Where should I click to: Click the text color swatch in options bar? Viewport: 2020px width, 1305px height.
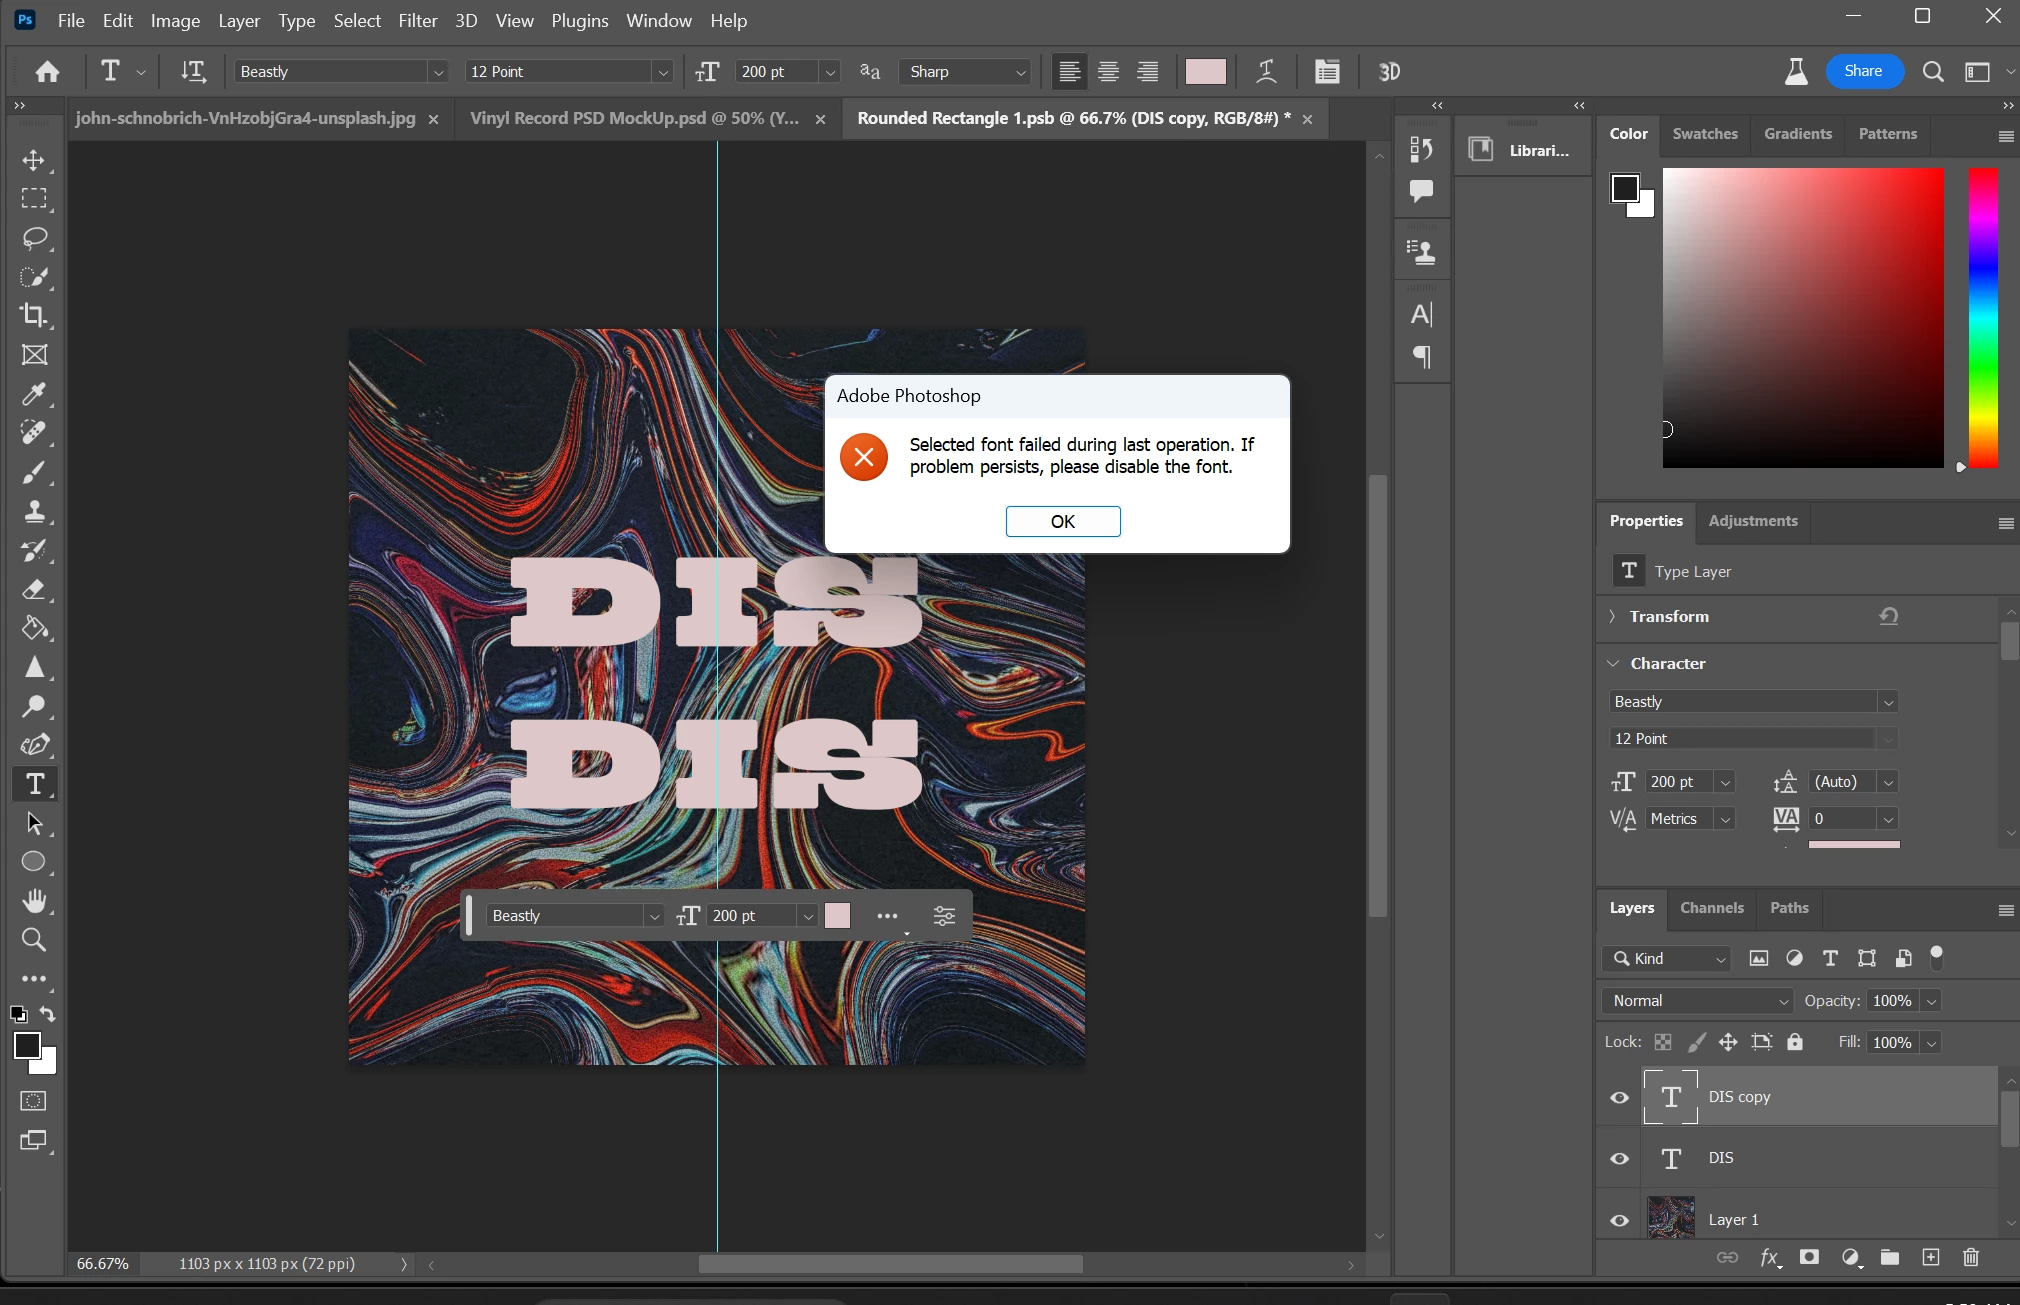point(1205,71)
